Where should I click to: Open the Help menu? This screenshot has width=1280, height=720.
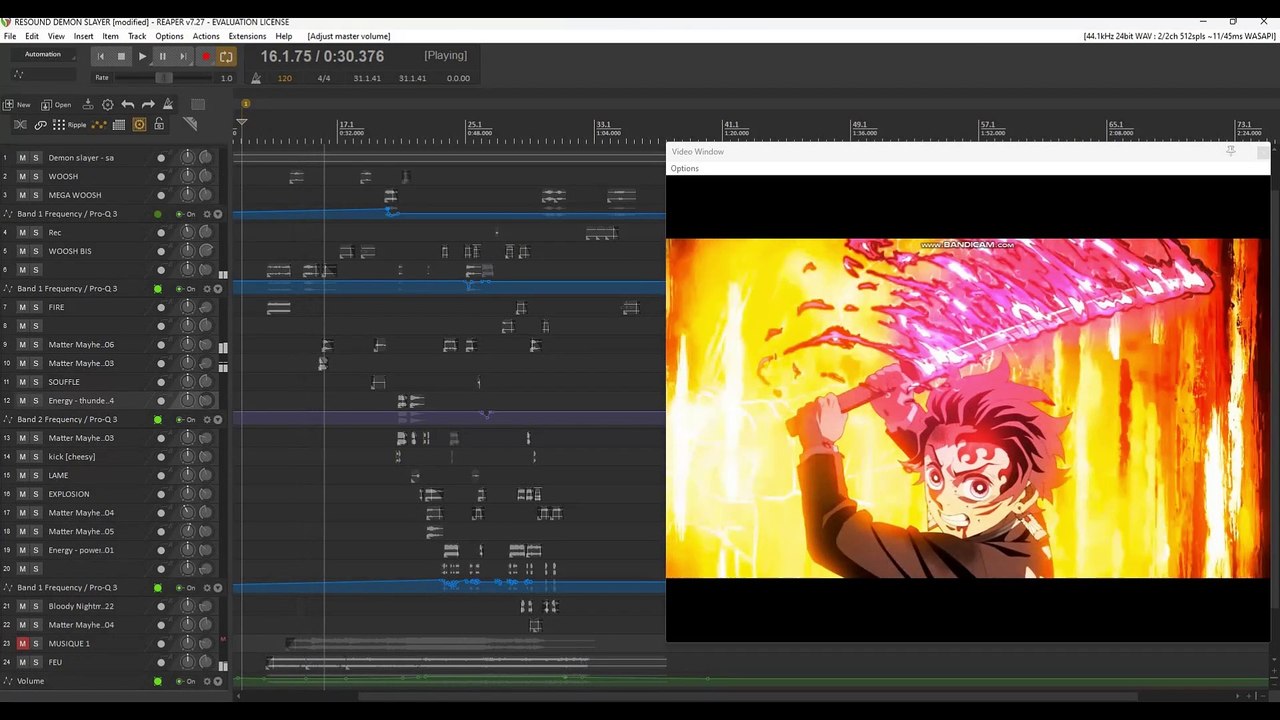coord(284,36)
